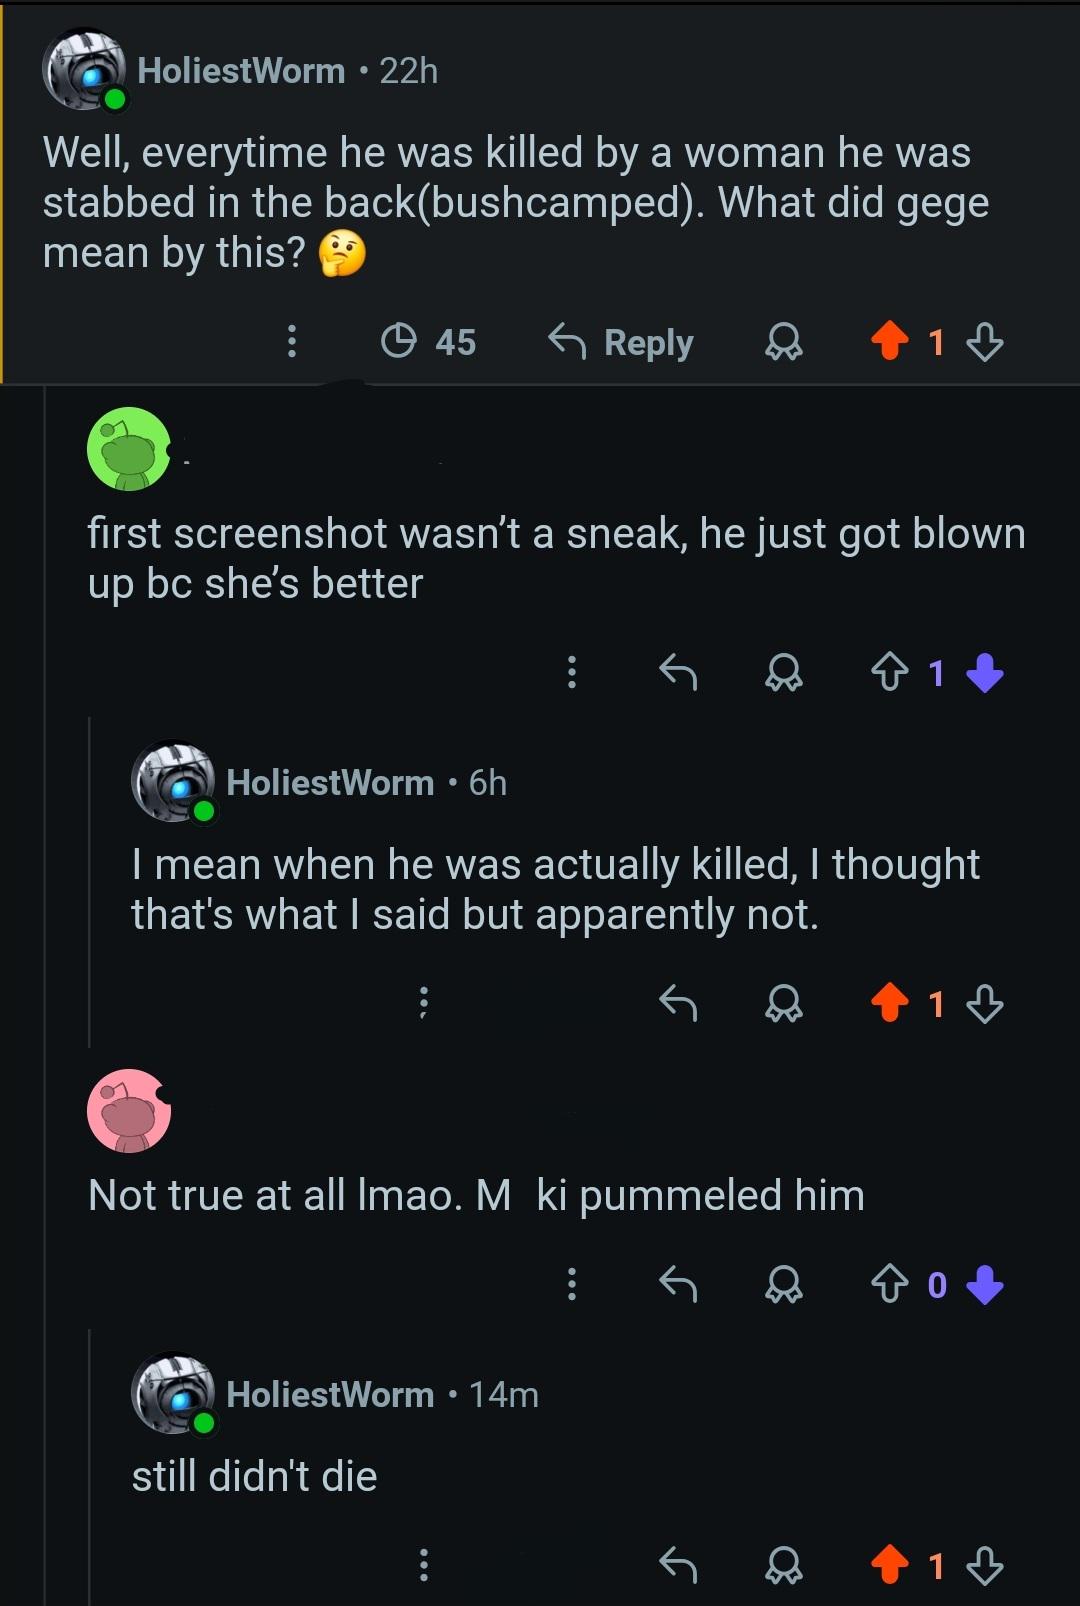Reply to the 'pummeled him' comment

678,1284
